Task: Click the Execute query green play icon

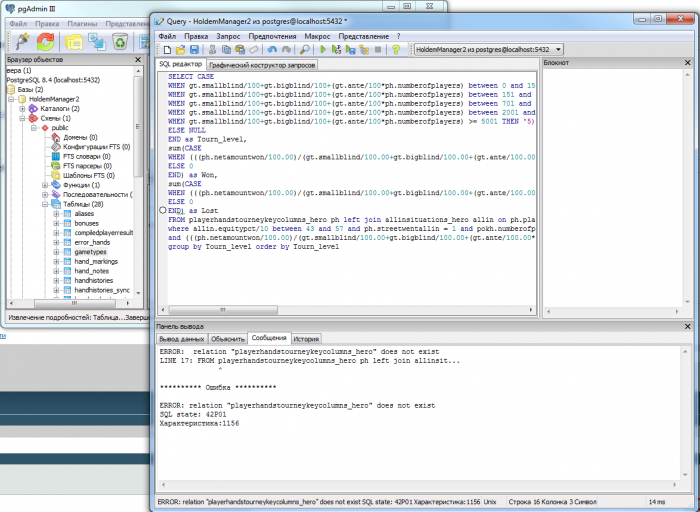Action: (x=324, y=49)
